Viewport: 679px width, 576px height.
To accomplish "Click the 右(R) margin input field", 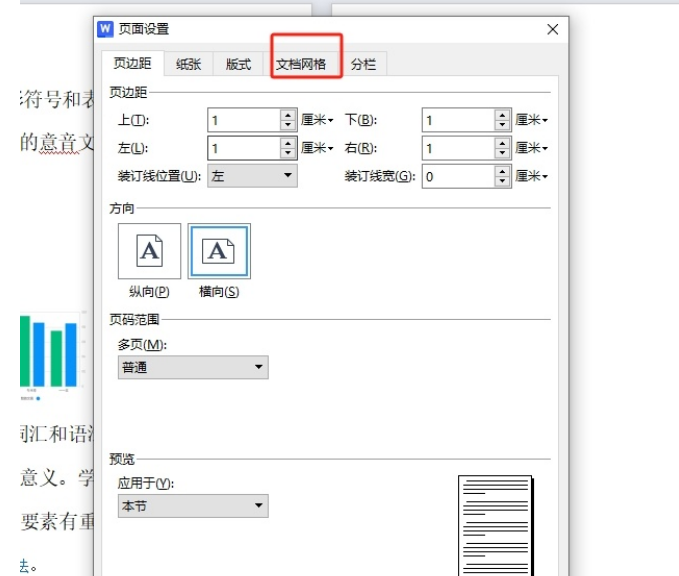I will coord(458,149).
